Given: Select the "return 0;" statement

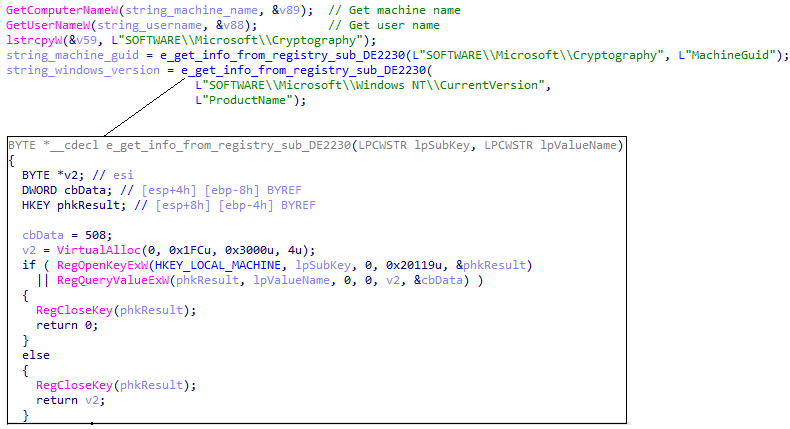Looking at the screenshot, I should [x=67, y=325].
